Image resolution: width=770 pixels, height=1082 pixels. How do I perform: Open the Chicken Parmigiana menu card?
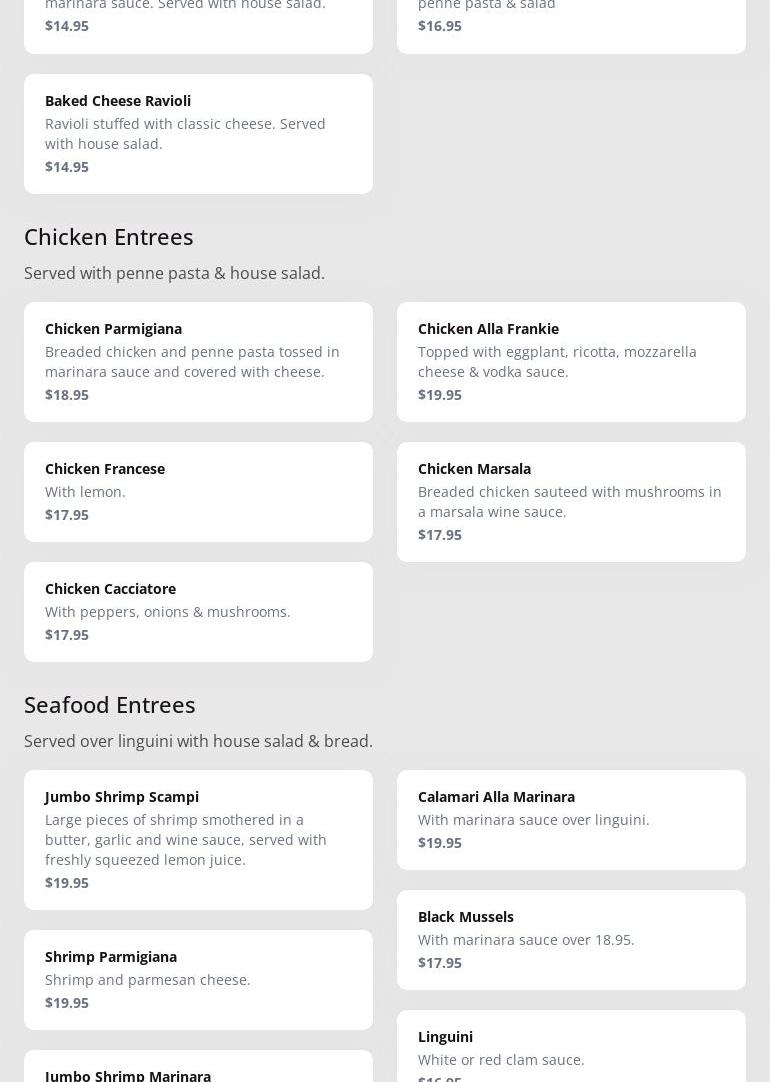pyautogui.click(x=198, y=361)
